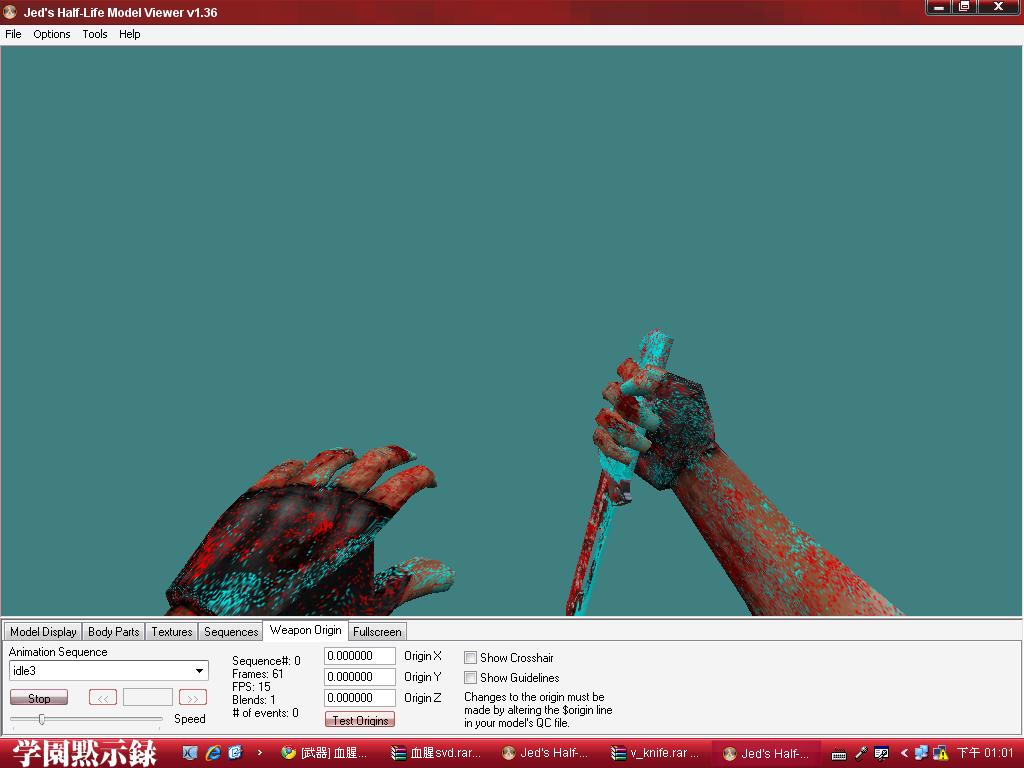Step to the previous animation frame
This screenshot has height=768, width=1024.
click(x=103, y=698)
